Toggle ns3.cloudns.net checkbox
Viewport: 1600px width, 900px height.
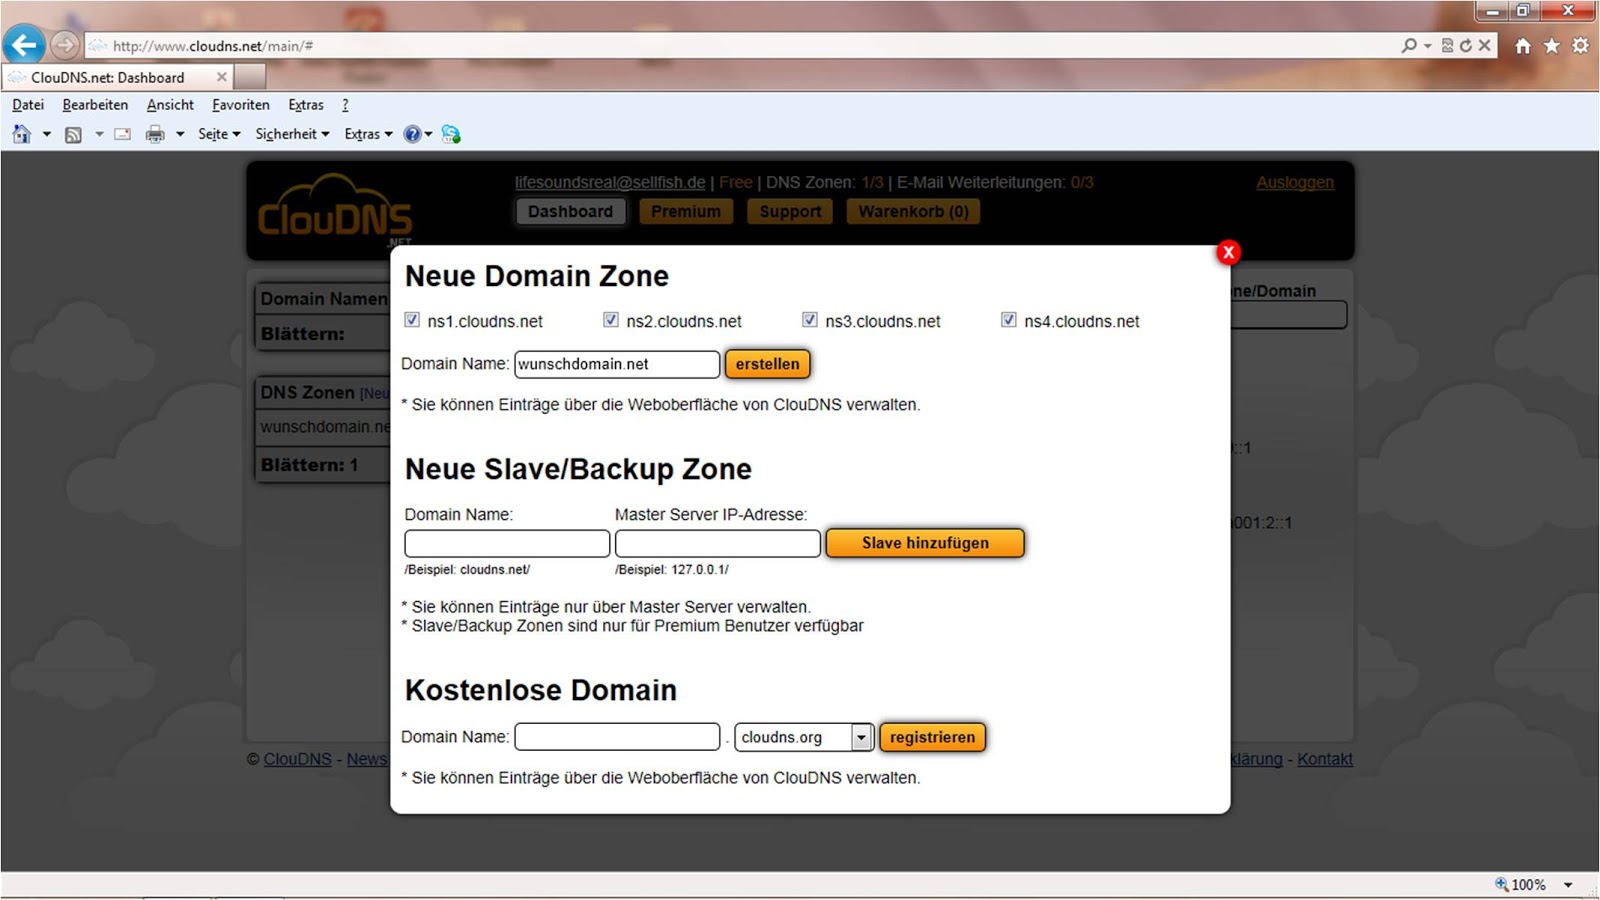810,320
